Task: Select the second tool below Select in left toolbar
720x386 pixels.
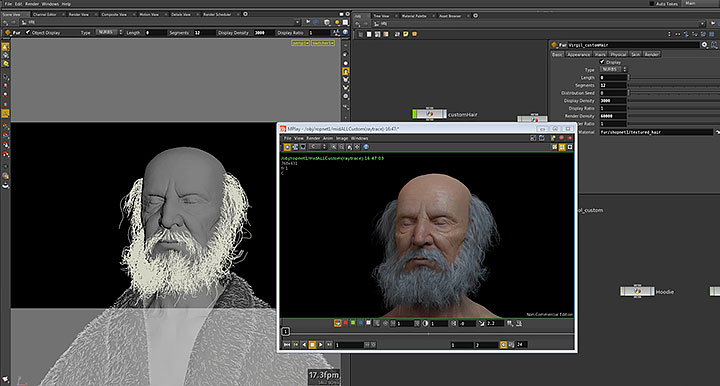Action: [x=6, y=55]
